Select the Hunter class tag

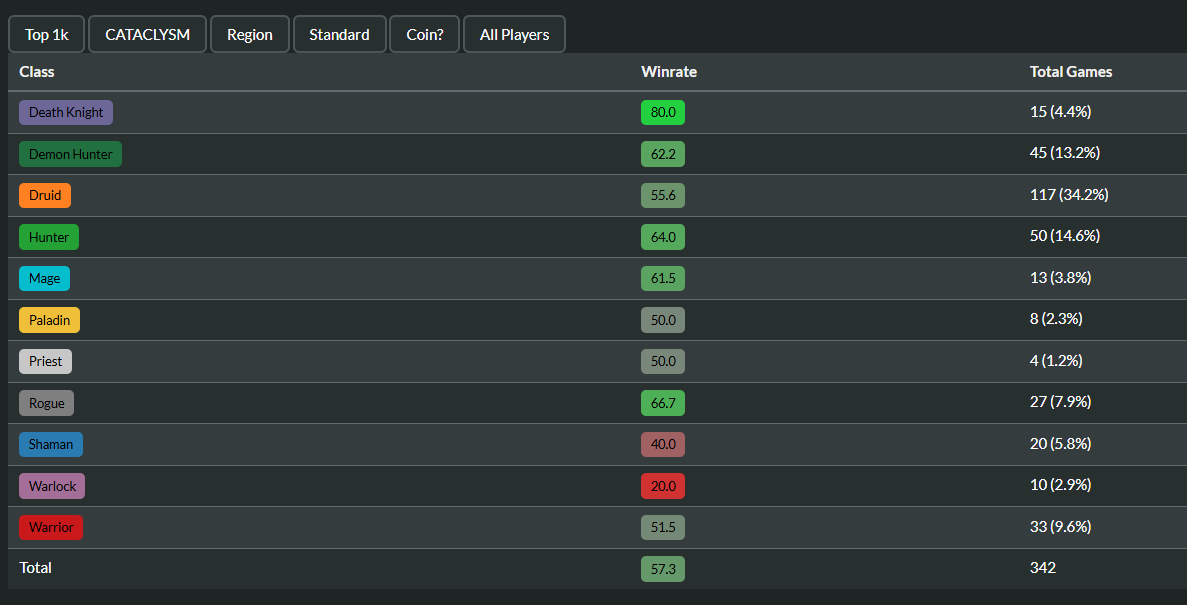tap(48, 237)
